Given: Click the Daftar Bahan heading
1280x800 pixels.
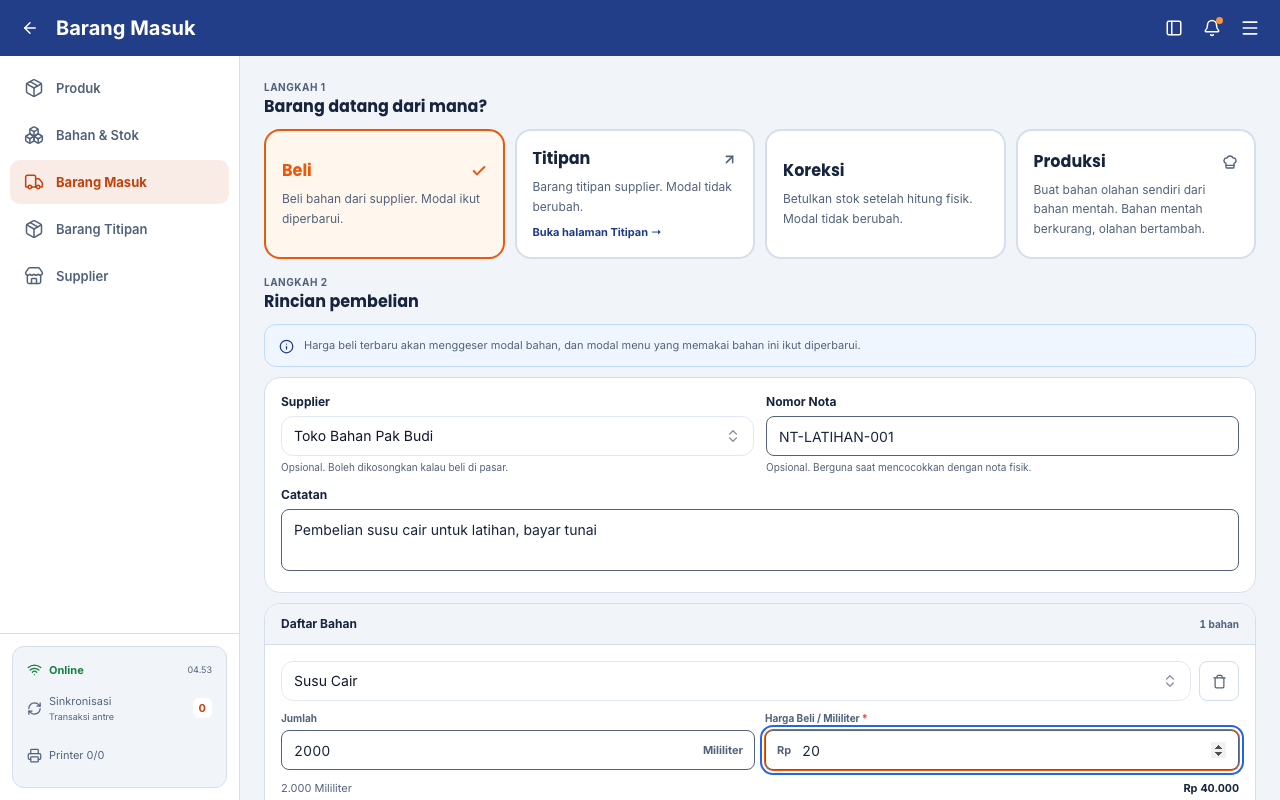Looking at the screenshot, I should [319, 624].
